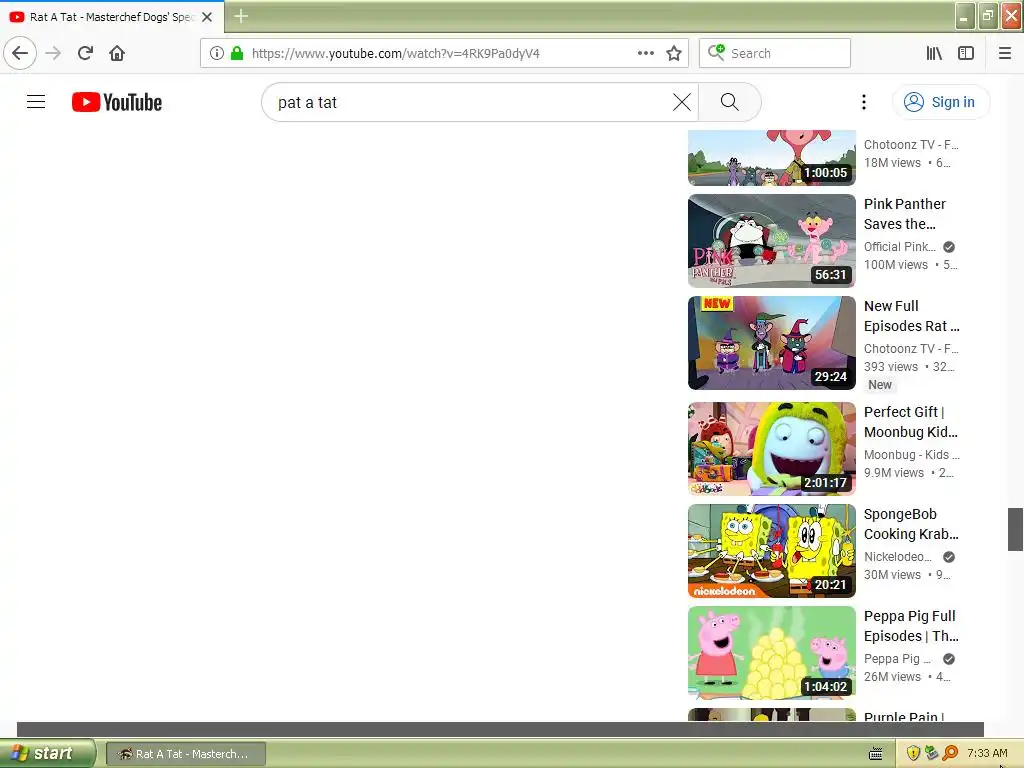Screen dimensions: 1024x768
Task: Click the '100M views' text
Action: [x=895, y=264]
